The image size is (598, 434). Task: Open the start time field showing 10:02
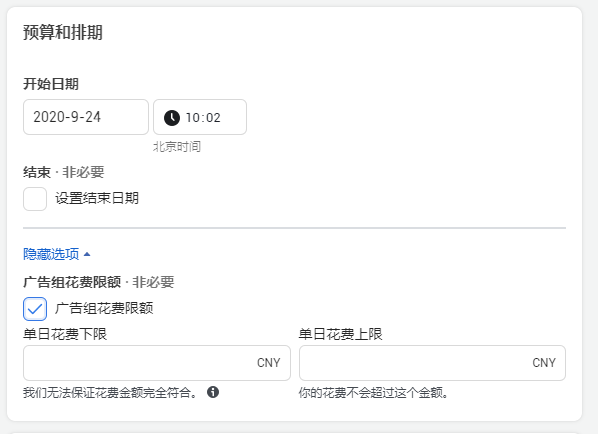(200, 117)
